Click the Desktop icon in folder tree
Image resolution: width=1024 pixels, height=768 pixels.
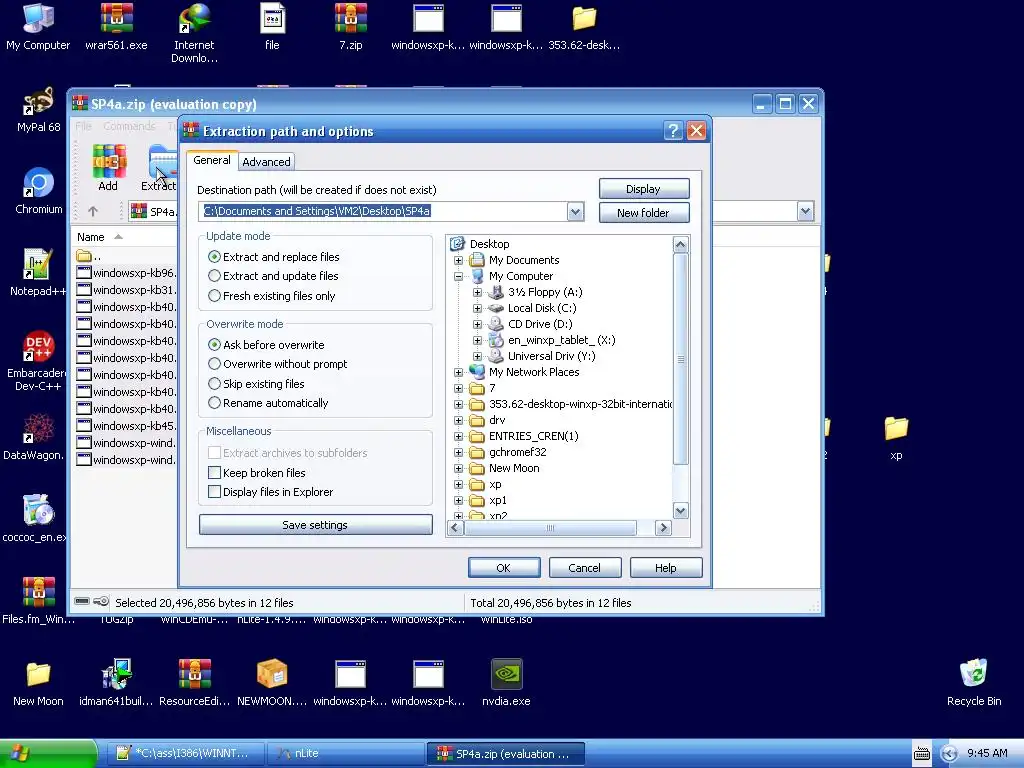(x=457, y=244)
